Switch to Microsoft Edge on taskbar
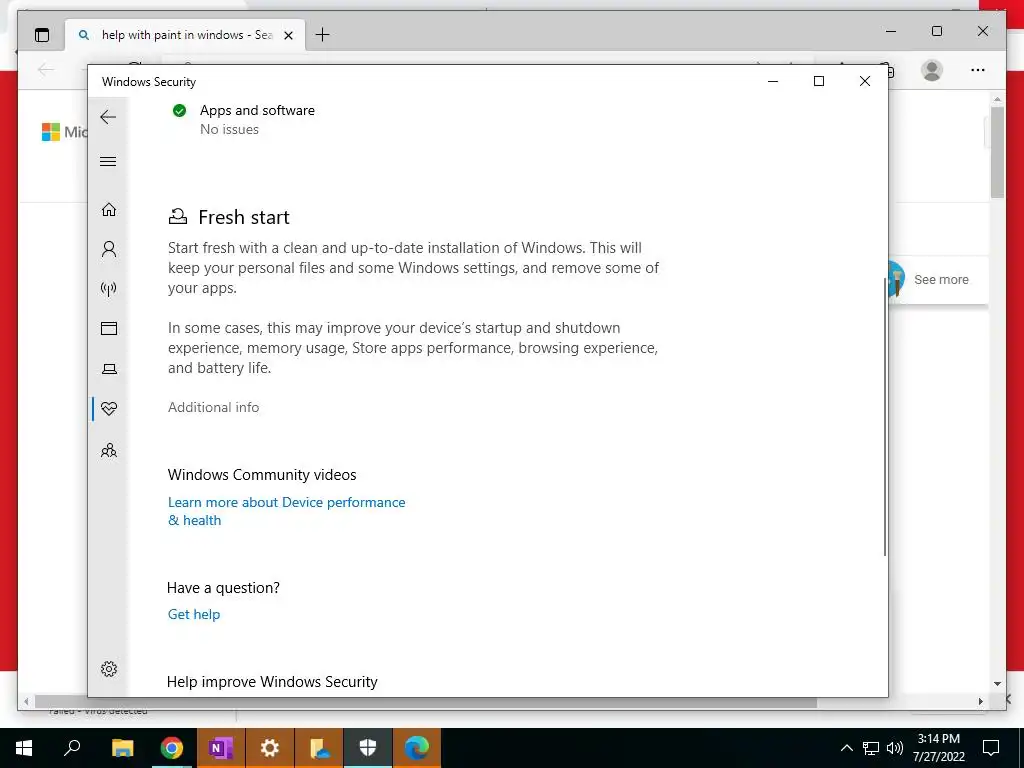 click(x=417, y=748)
